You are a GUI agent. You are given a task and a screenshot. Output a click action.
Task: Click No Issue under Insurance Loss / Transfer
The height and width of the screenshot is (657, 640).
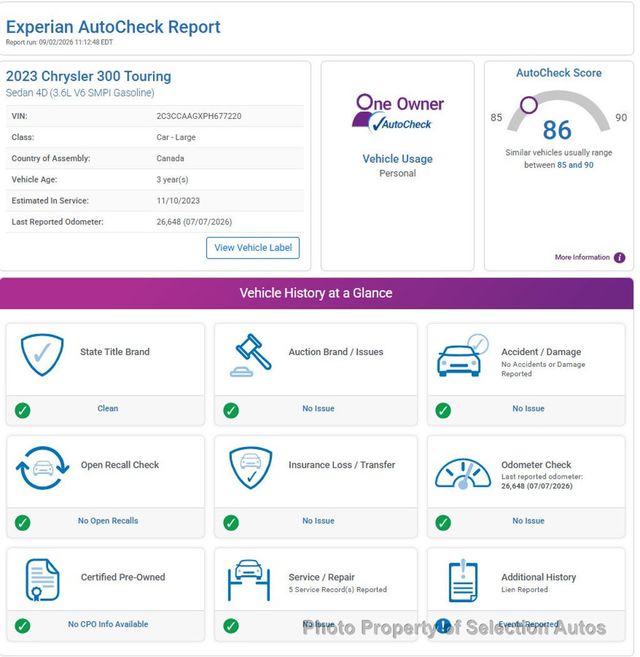tap(319, 520)
